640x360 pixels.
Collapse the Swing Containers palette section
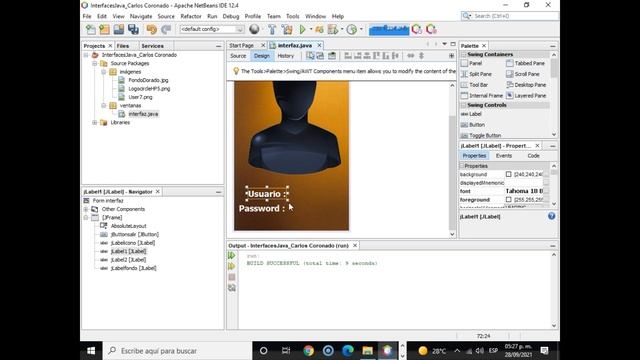point(463,54)
